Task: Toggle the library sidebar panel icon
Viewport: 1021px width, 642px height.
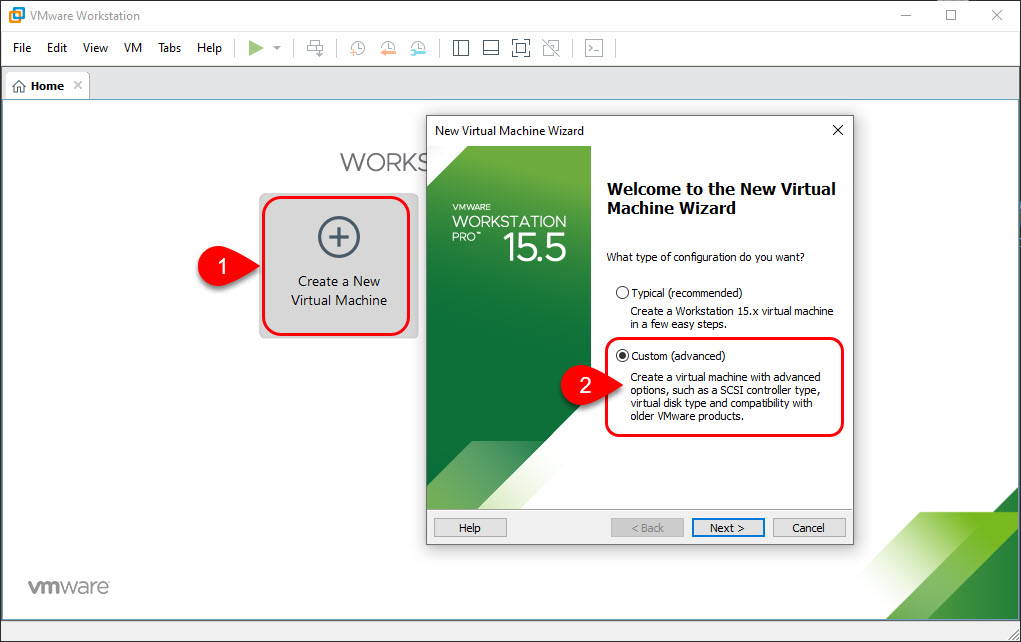Action: [x=461, y=48]
